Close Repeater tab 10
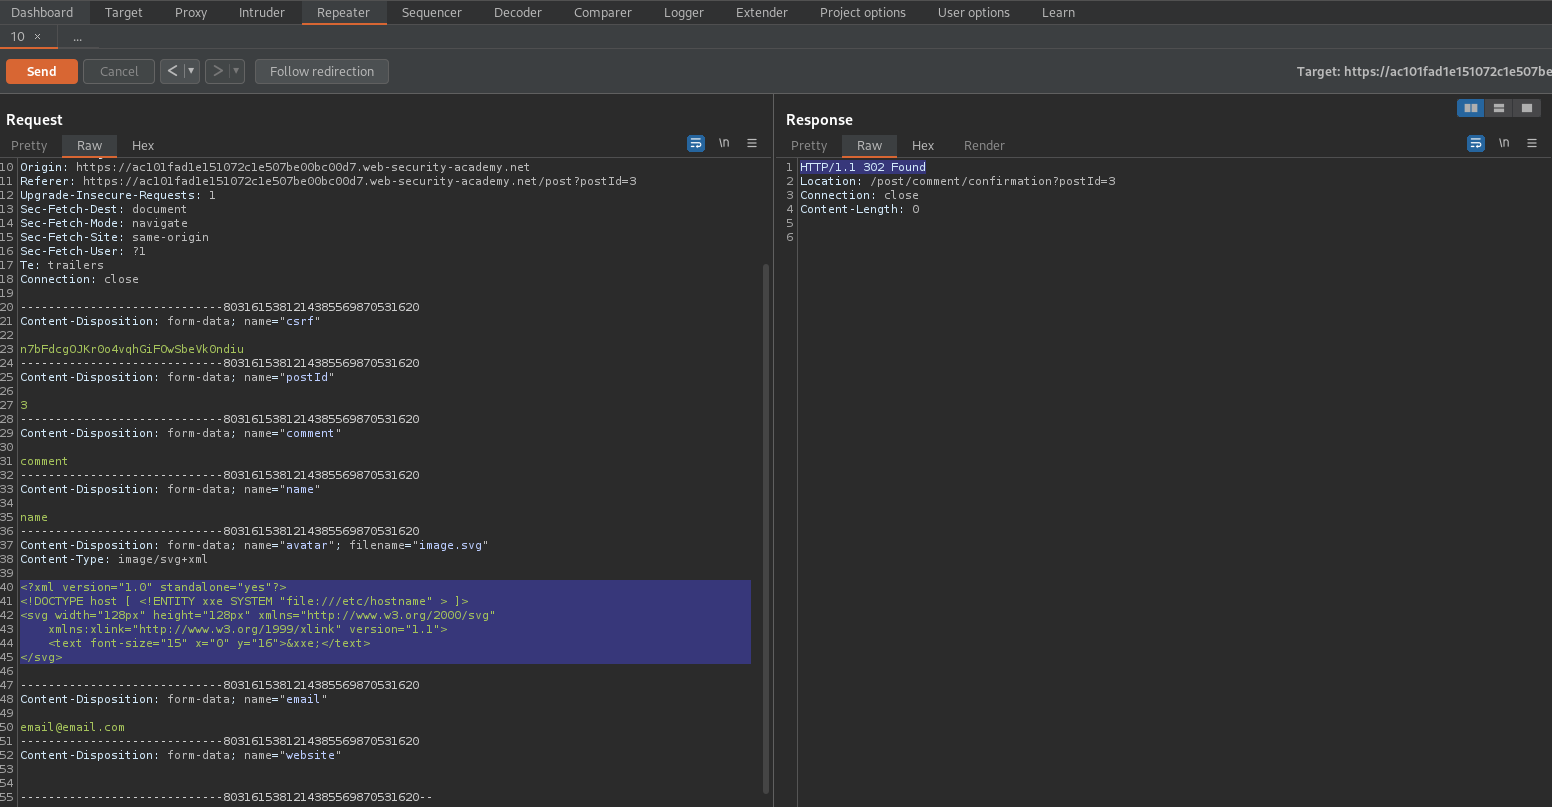 tap(38, 37)
